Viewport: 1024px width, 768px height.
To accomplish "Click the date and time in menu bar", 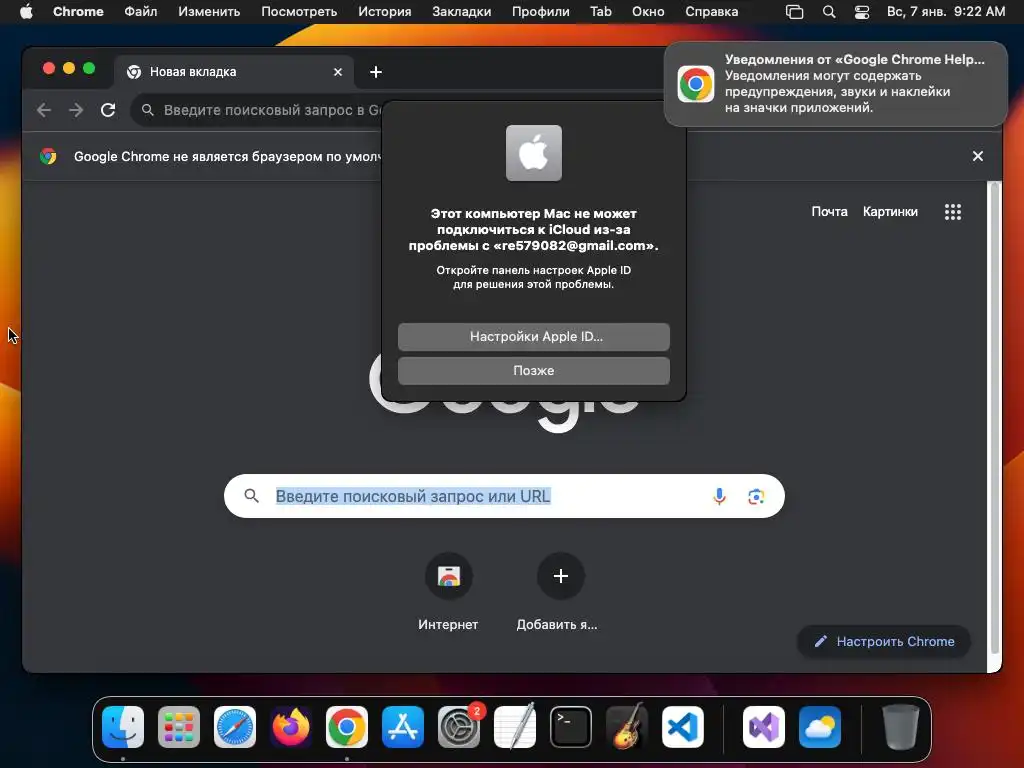I will coord(946,12).
